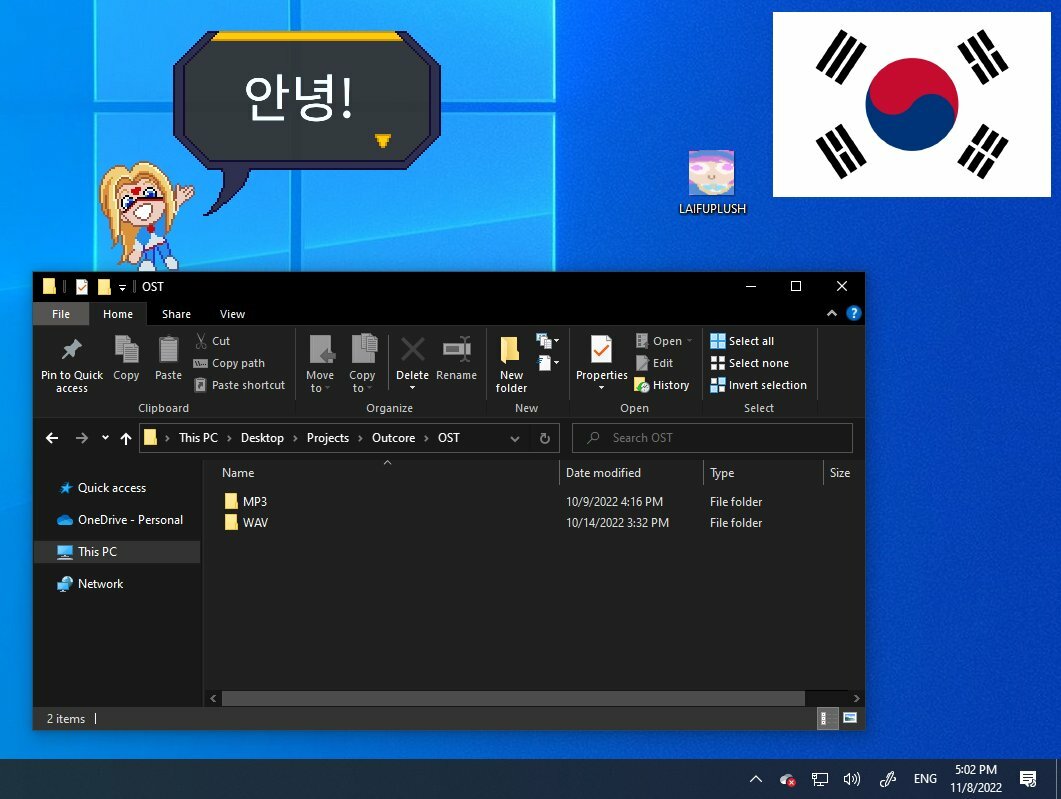Click Properties icon in title bar quick access
This screenshot has height=799, width=1061.
coord(81,287)
